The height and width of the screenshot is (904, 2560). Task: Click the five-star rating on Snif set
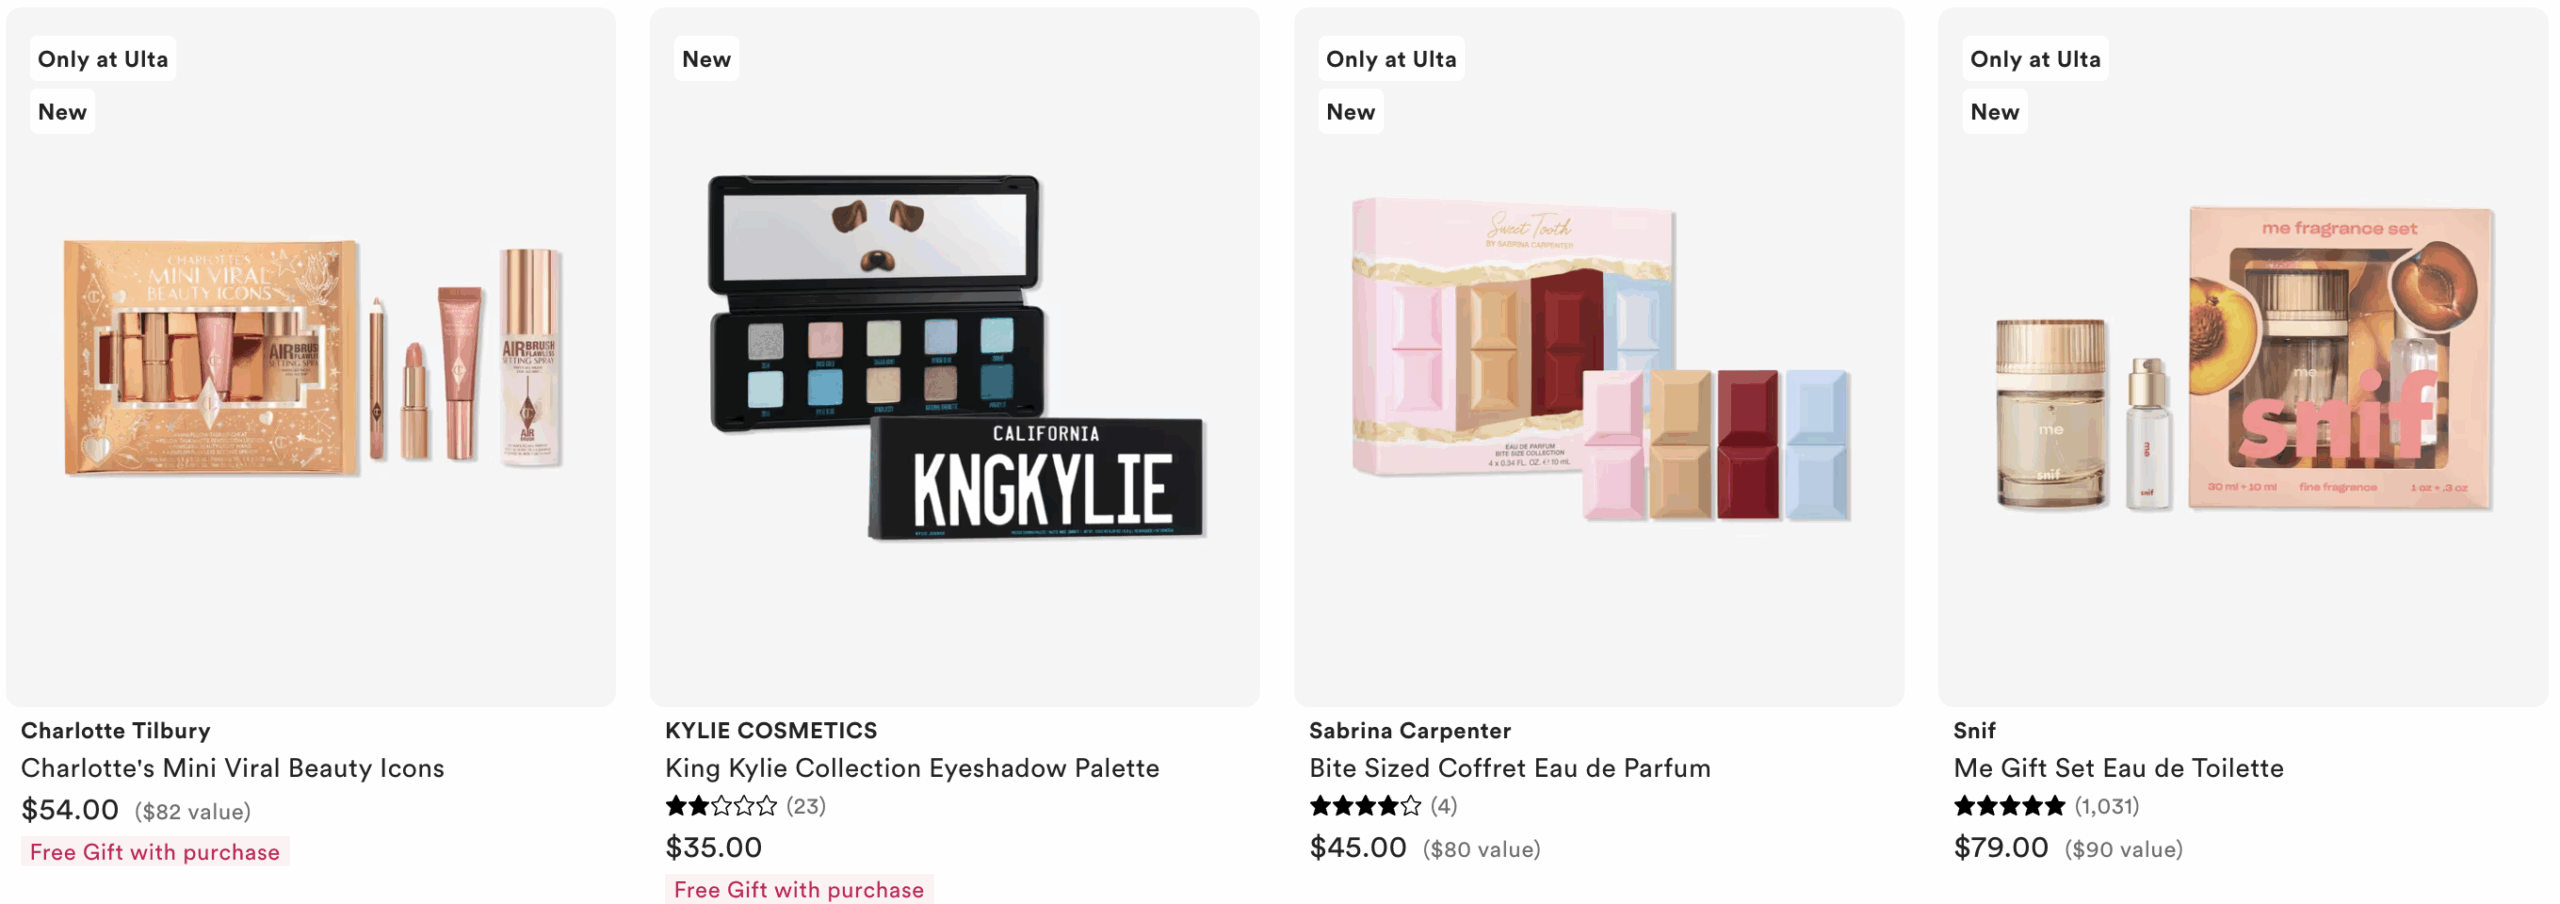(2009, 806)
